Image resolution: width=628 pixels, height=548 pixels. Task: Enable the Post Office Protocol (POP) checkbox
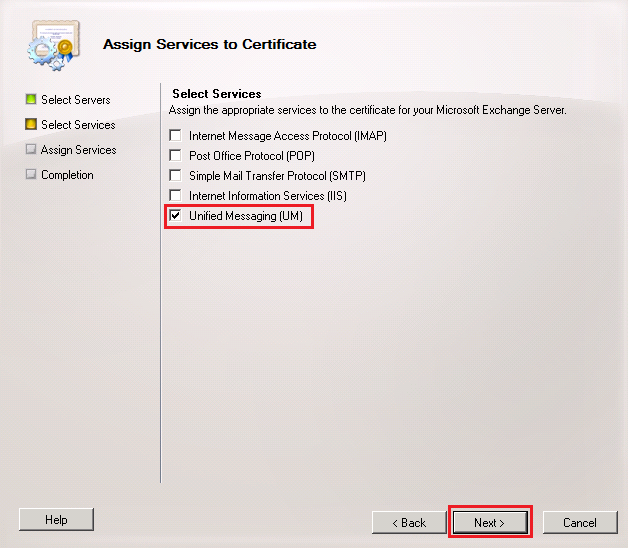tap(175, 155)
